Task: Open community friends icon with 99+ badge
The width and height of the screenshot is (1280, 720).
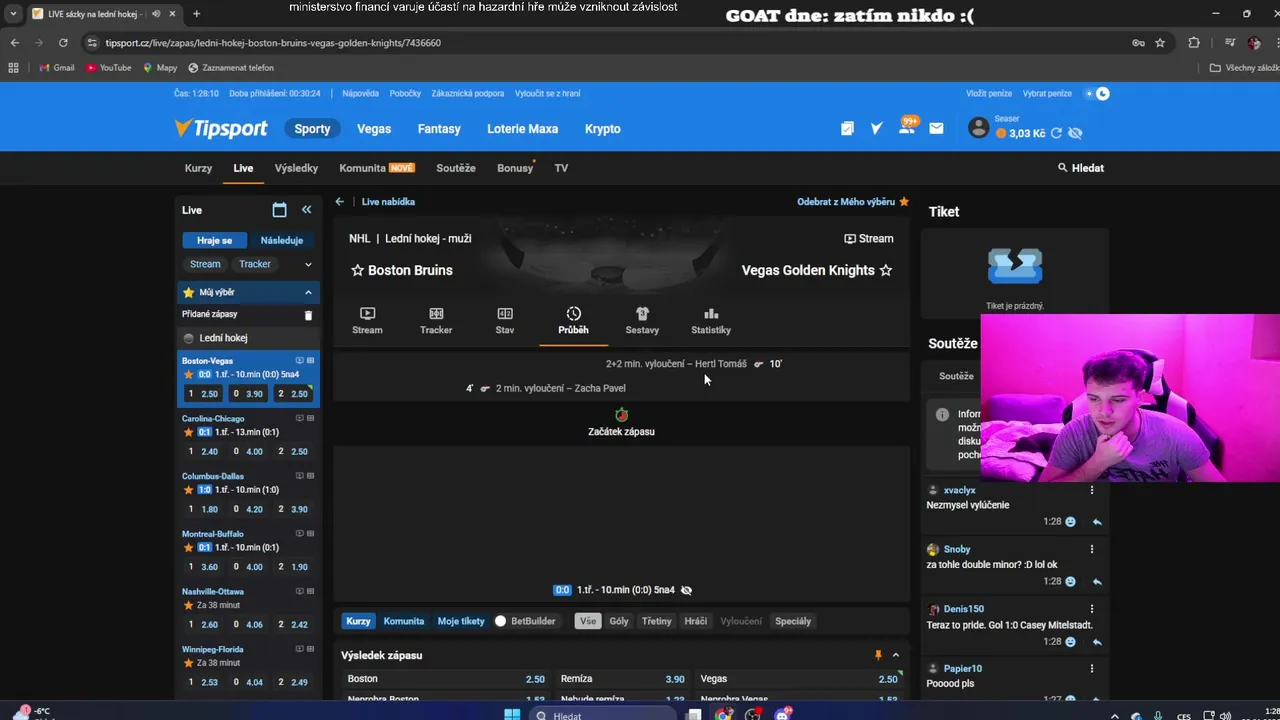Action: 907,127
